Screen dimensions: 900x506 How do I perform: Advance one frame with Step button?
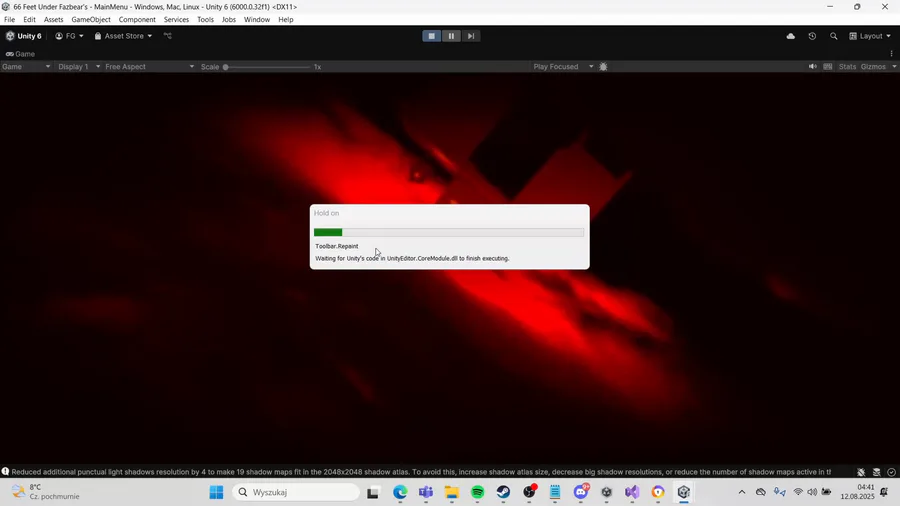pos(471,36)
